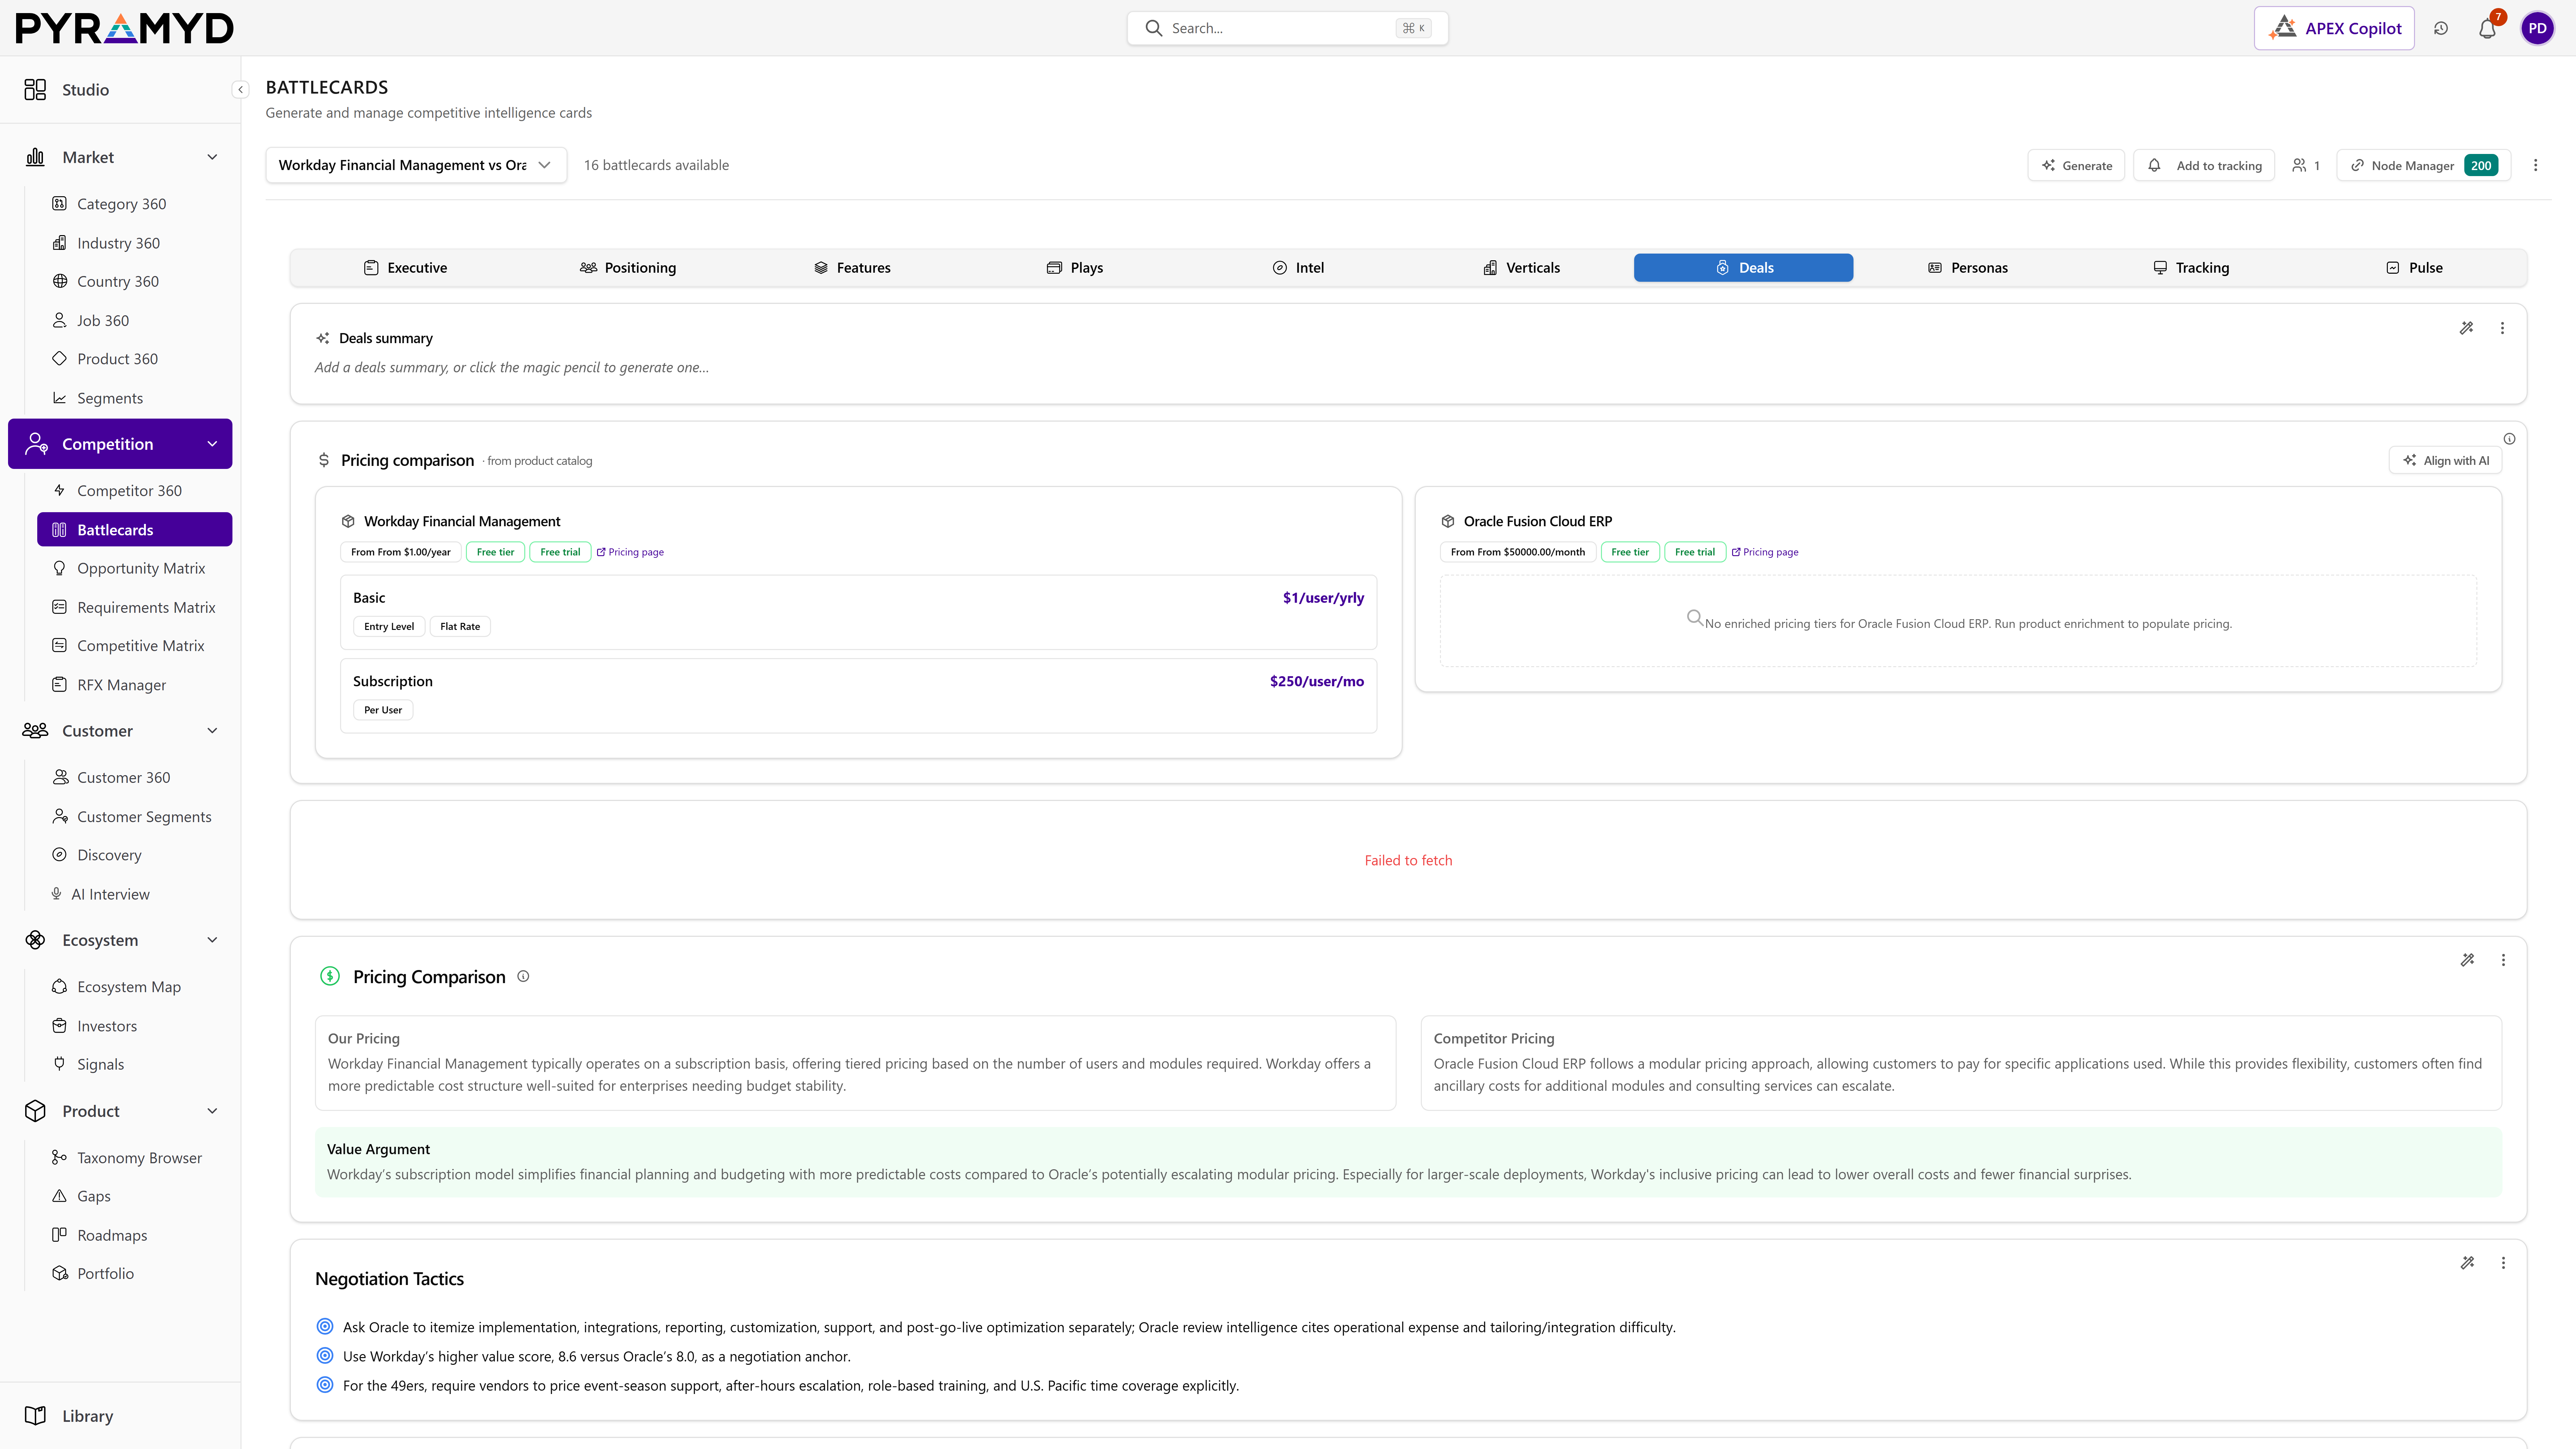Screen dimensions: 2576x1449
Task: Open Oracle Fusion Pricing page link
Action: pyautogui.click(x=1765, y=552)
